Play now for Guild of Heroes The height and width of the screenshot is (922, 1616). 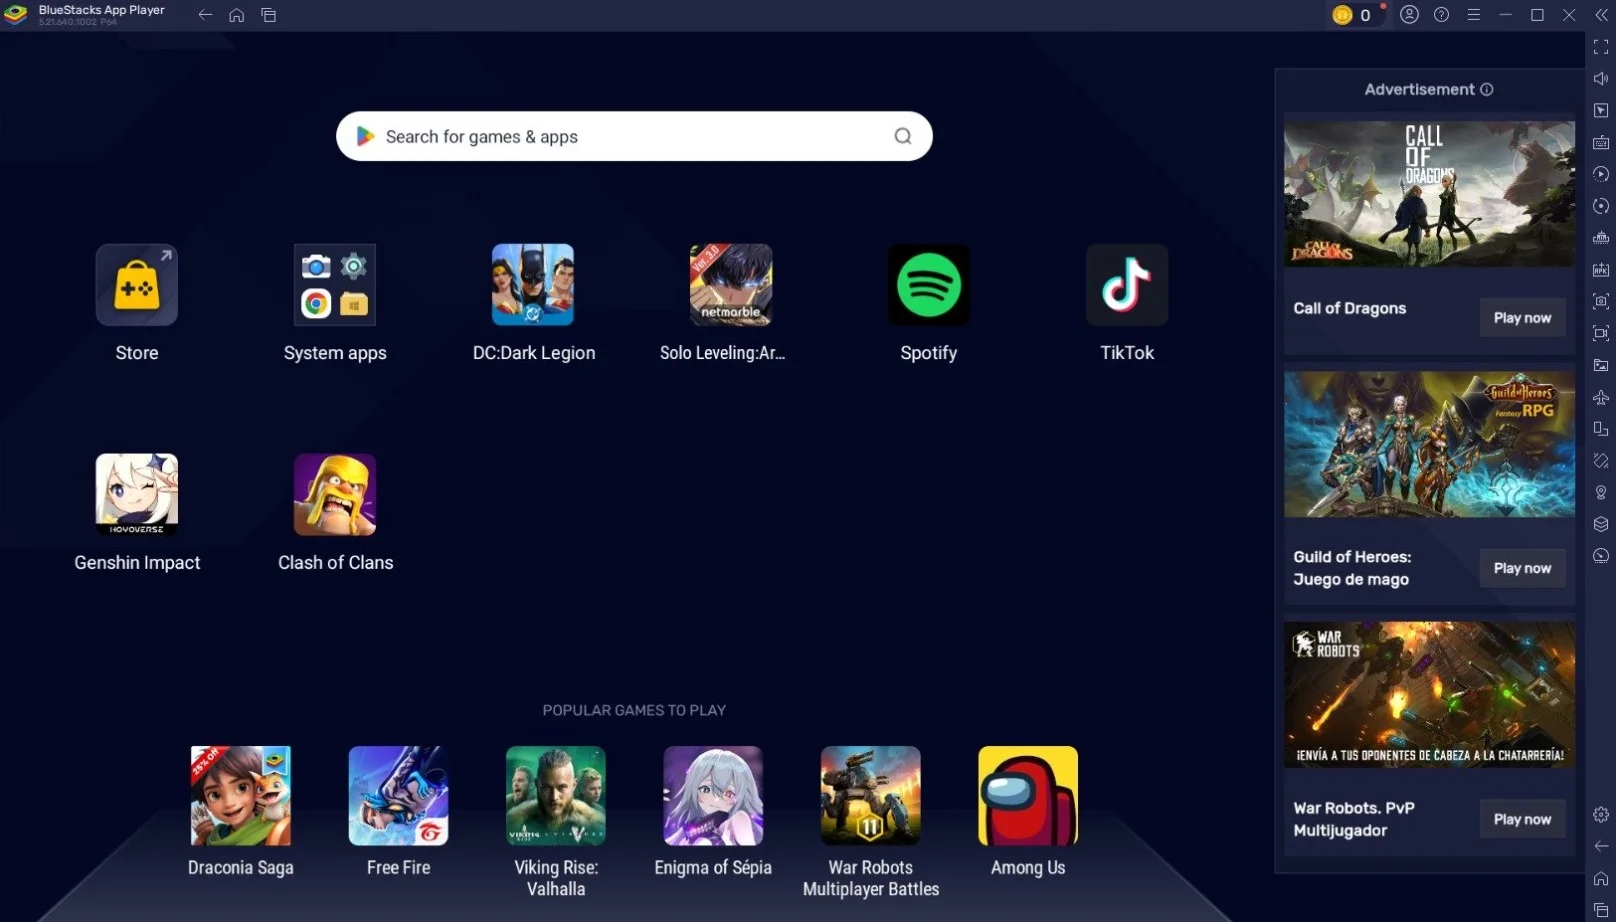click(1522, 568)
